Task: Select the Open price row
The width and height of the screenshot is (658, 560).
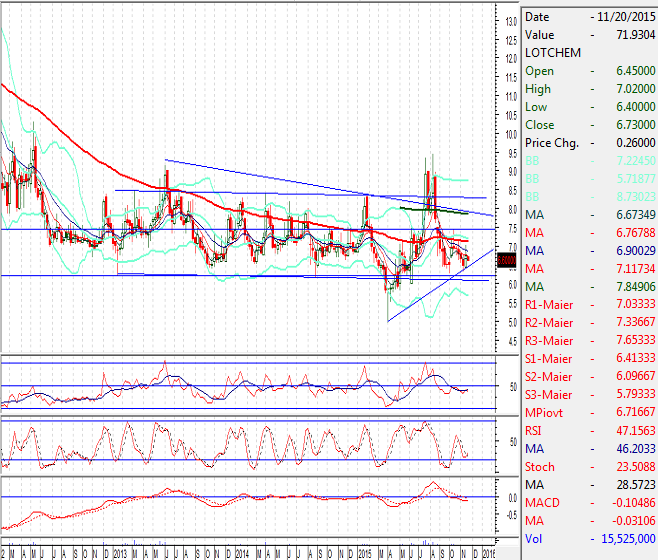Action: [588, 71]
